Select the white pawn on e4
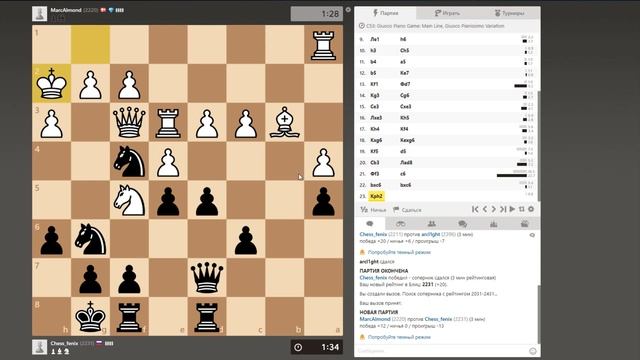 click(168, 161)
